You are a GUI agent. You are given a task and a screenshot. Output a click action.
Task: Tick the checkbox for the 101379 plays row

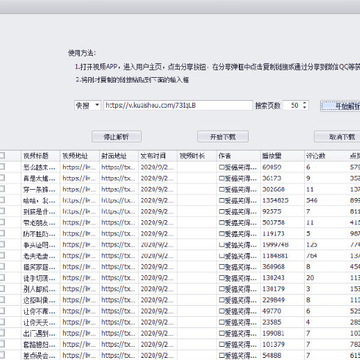[x=2, y=344]
